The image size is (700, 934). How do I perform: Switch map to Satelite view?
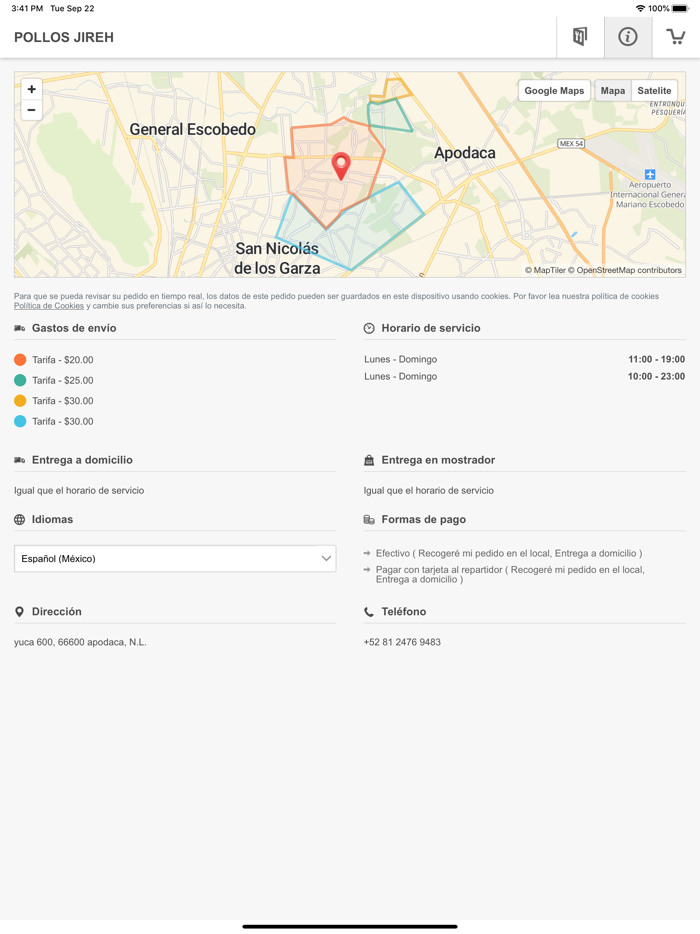pyautogui.click(x=654, y=91)
